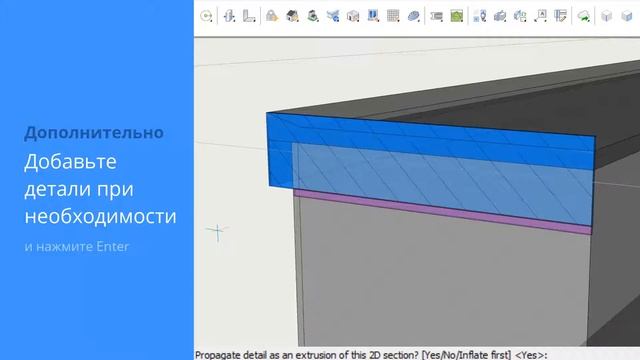Viewport: 640px width, 360px height.
Task: Click the sheet list with pencil icon
Action: (x=561, y=16)
